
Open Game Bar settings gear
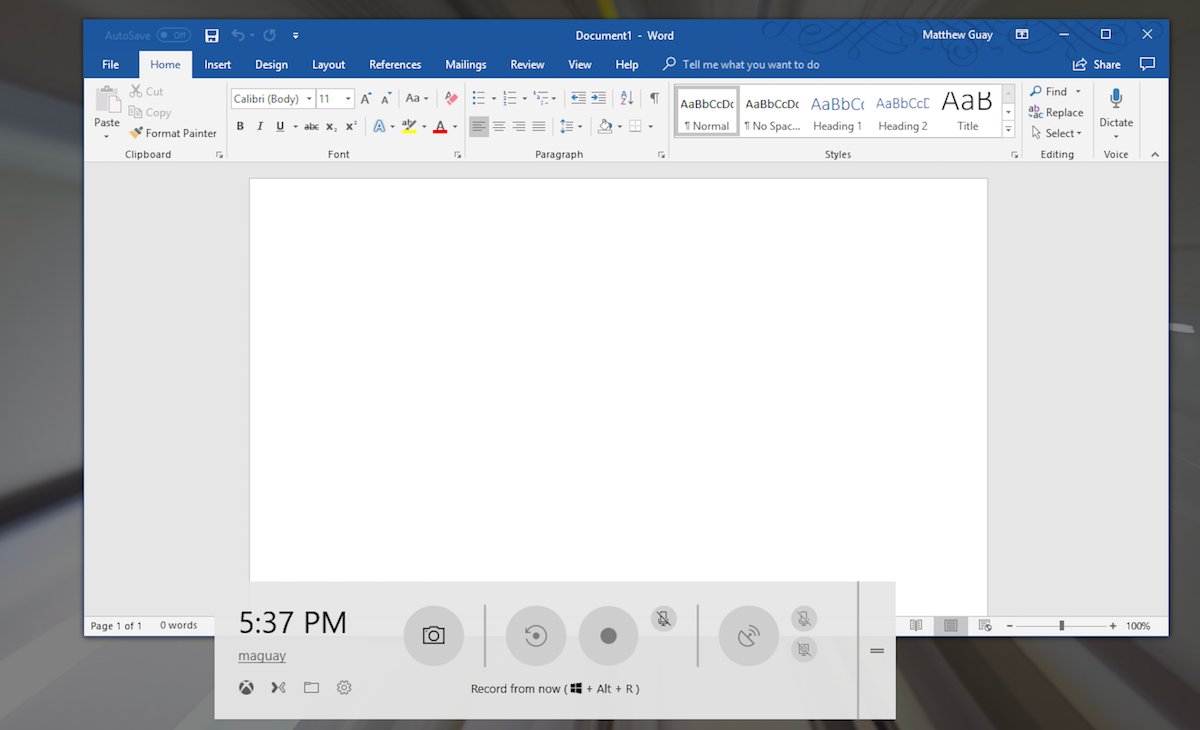point(344,688)
